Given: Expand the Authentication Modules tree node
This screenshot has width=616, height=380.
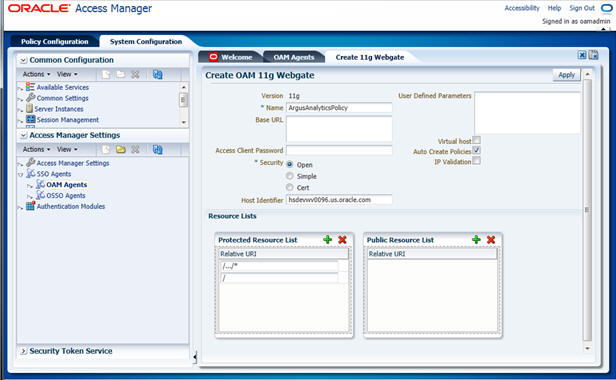Looking at the screenshot, I should 21,207.
